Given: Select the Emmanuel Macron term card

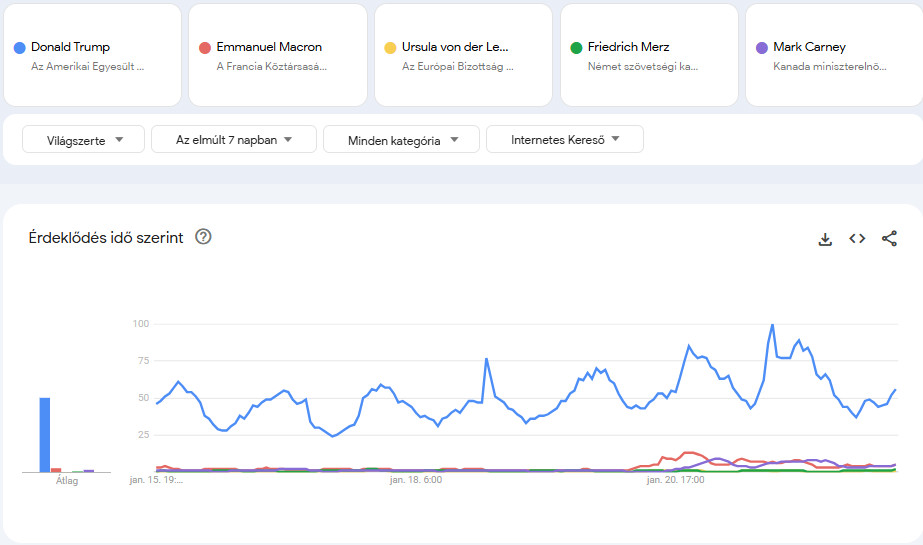Looking at the screenshot, I should tap(277, 55).
